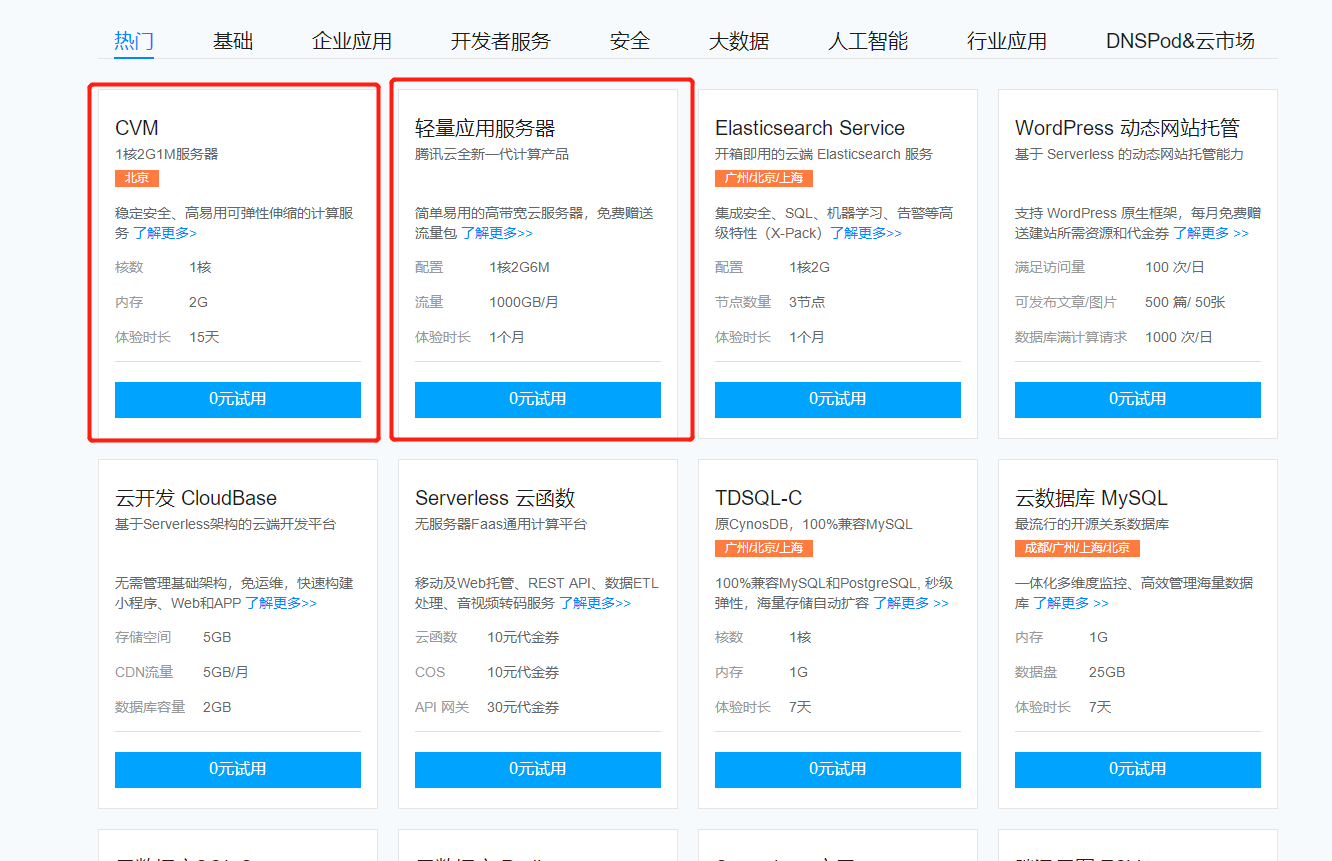This screenshot has width=1332, height=861.
Task: Click the 云数据库 MySQL title
Action: pos(1091,498)
